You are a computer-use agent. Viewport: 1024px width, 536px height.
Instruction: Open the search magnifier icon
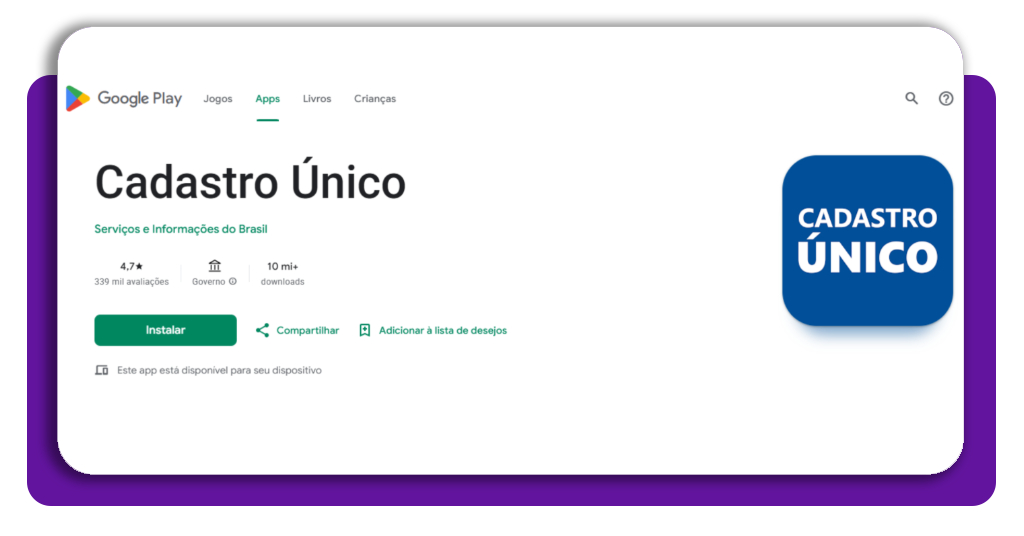pos(911,99)
